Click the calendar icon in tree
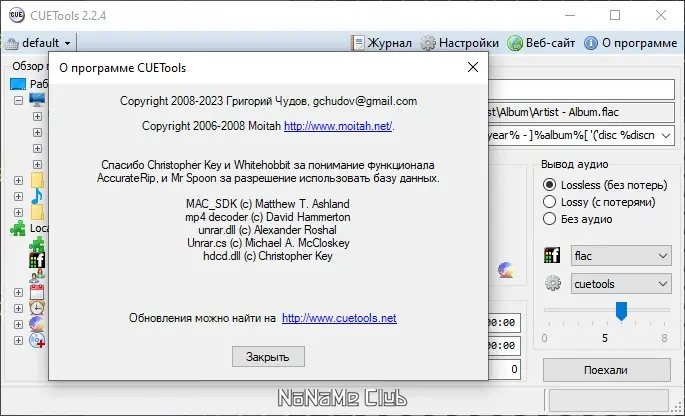The image size is (685, 416). [x=37, y=292]
